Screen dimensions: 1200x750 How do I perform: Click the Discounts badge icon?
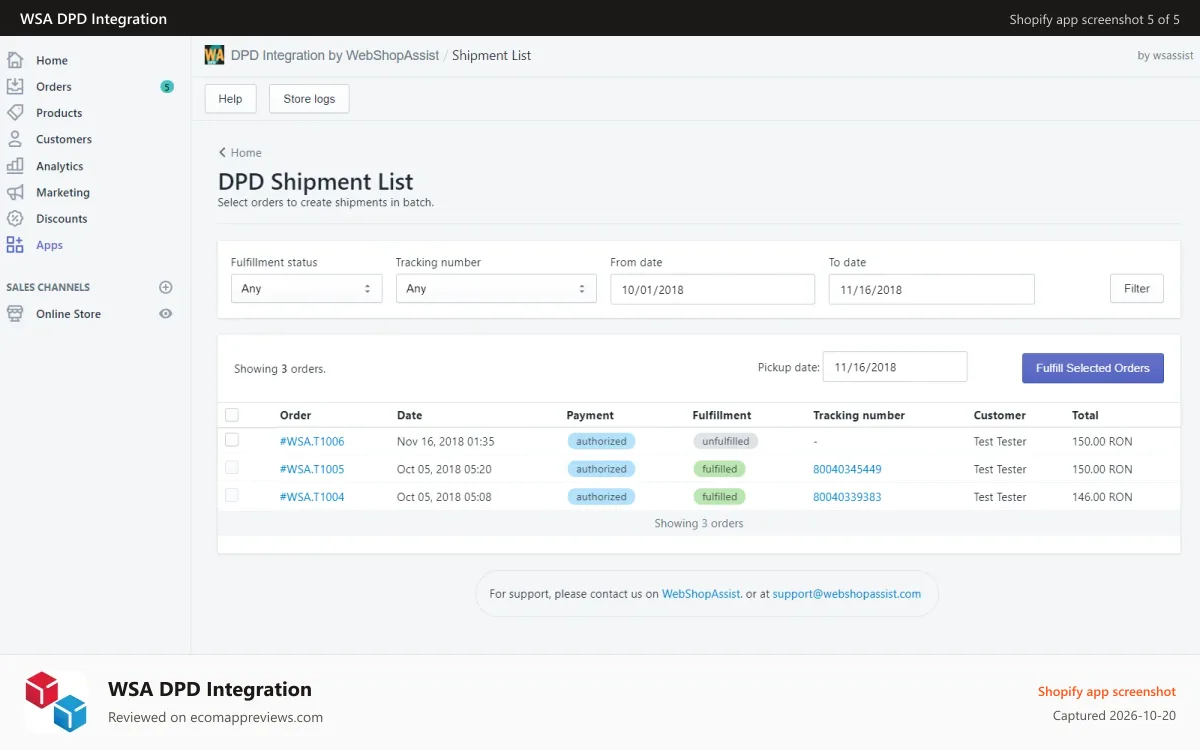(15, 218)
